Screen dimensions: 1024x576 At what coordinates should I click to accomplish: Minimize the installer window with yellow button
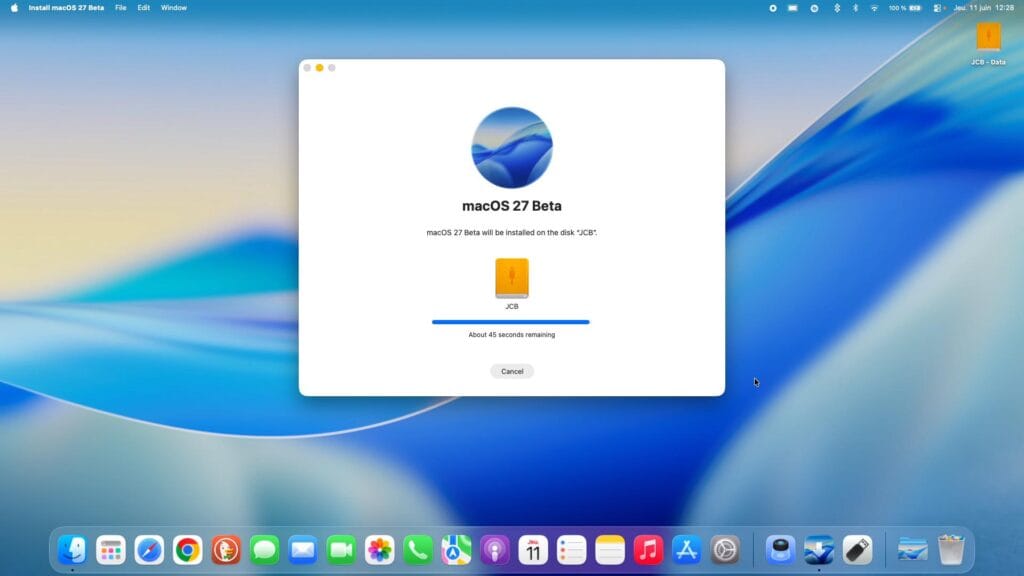pos(319,68)
